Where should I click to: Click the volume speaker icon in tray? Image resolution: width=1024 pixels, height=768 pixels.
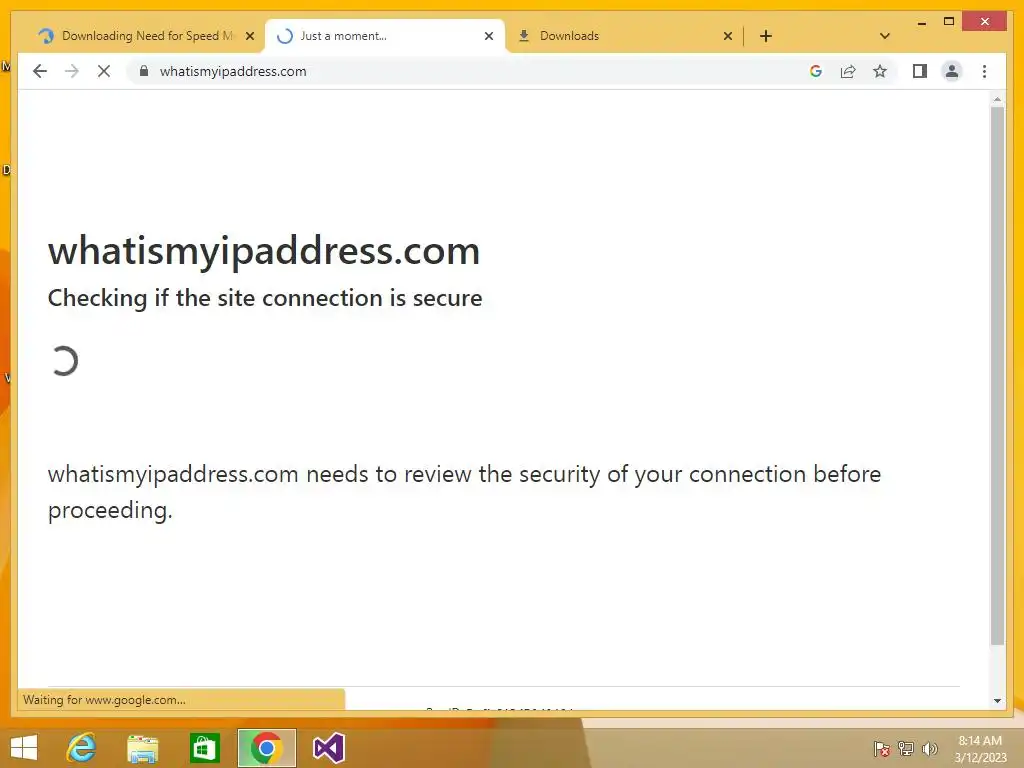tap(929, 748)
